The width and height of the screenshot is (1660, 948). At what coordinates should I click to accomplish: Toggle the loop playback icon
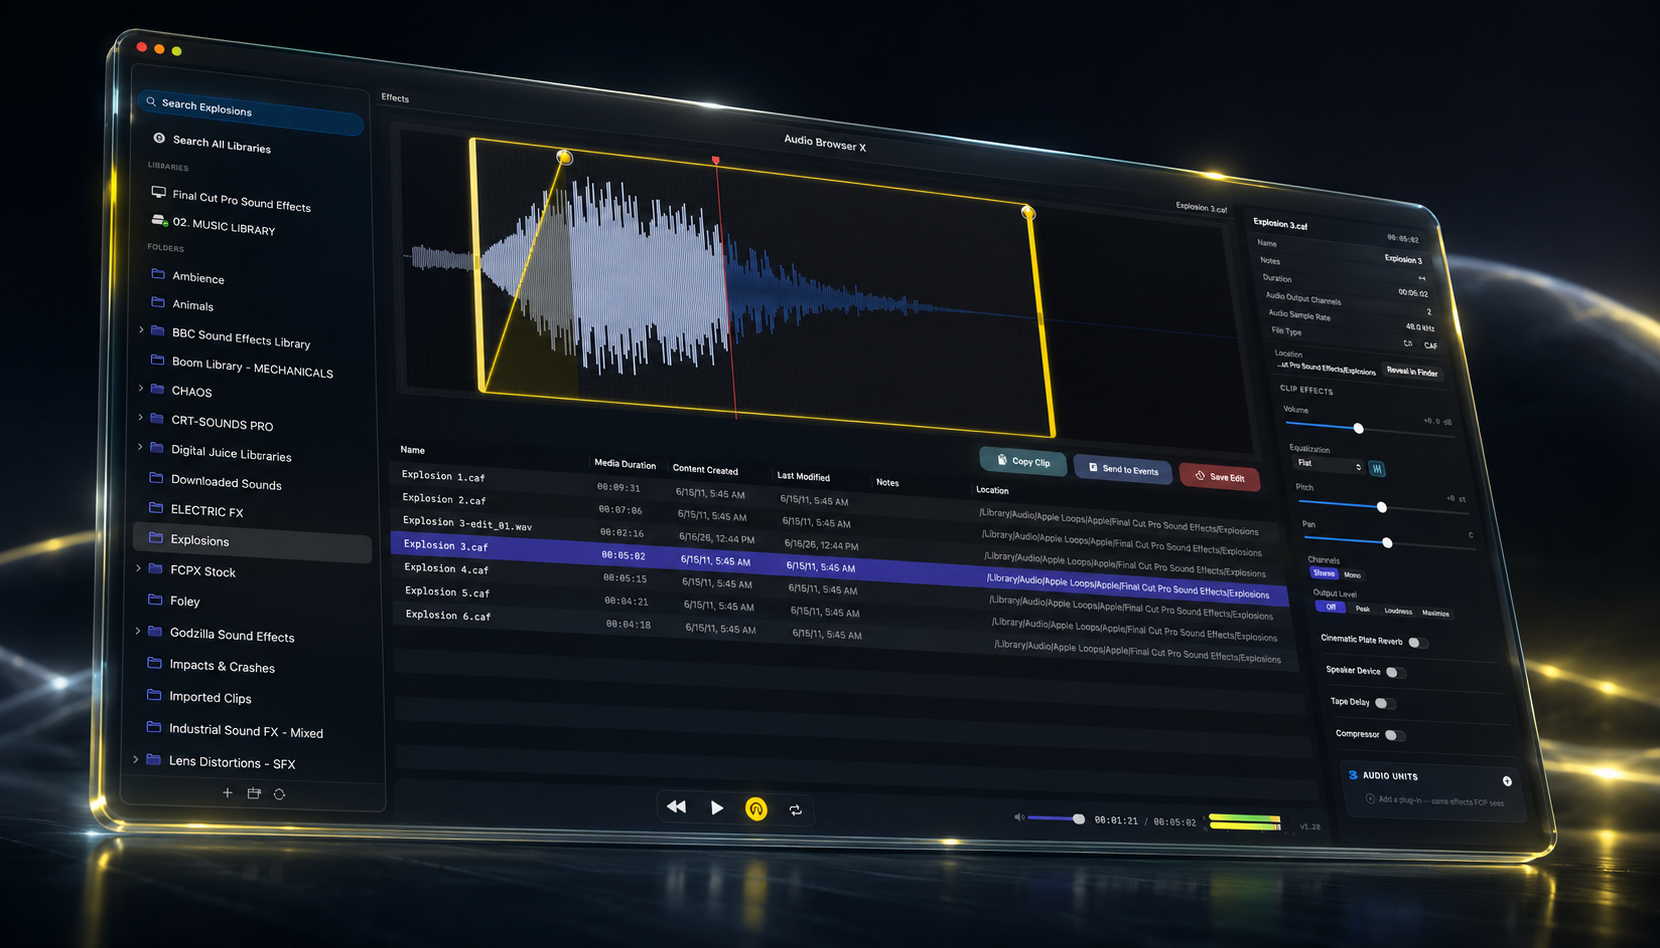pos(795,810)
